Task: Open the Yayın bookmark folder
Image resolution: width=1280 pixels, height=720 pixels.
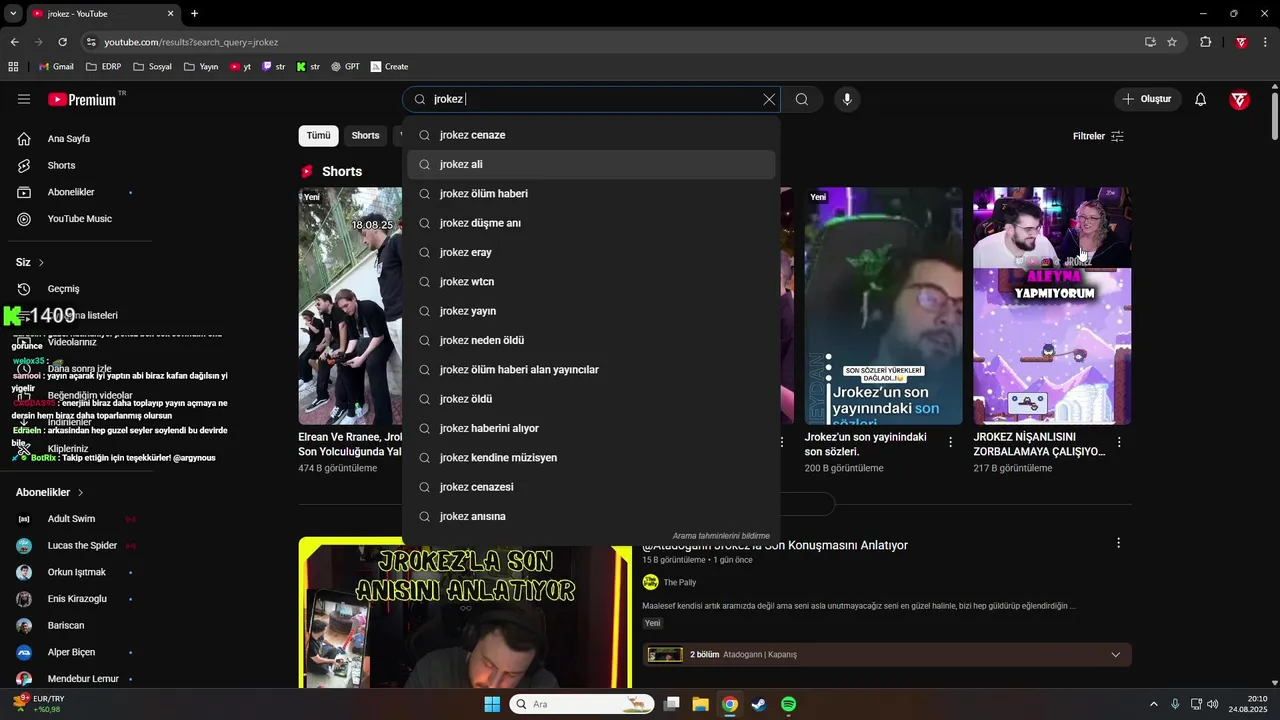Action: (200, 67)
